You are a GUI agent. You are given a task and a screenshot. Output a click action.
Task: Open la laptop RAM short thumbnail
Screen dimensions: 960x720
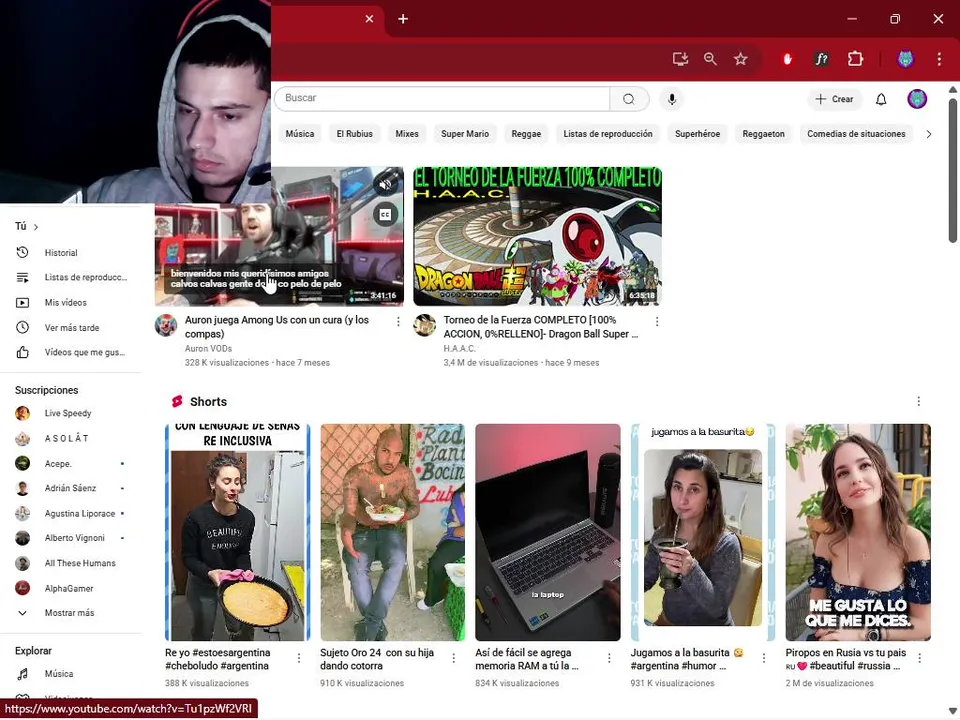[547, 532]
